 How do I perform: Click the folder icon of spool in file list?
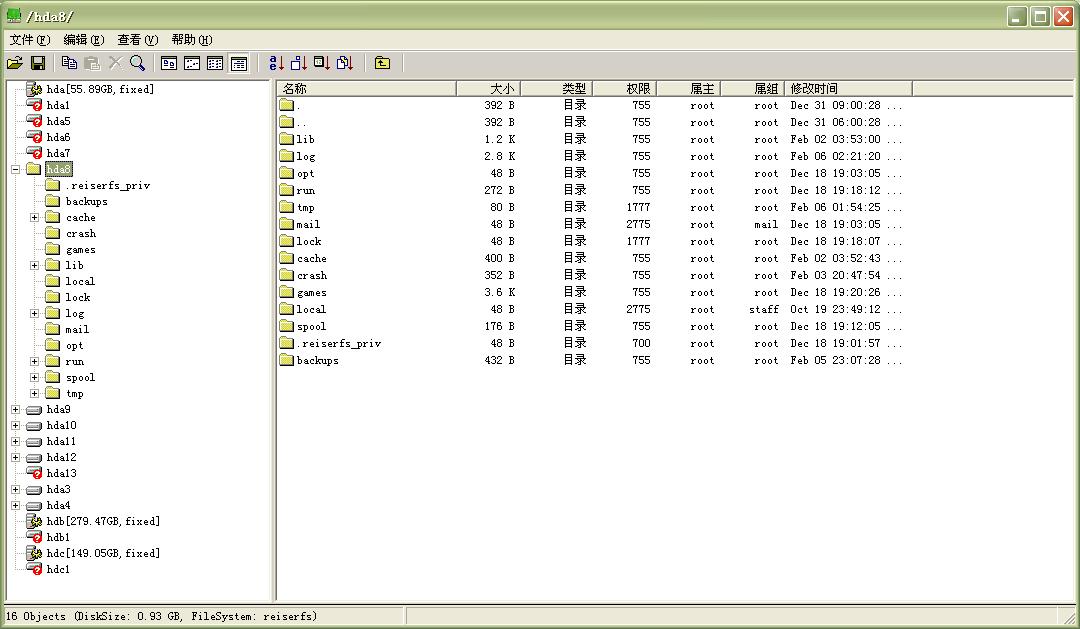[x=287, y=327]
